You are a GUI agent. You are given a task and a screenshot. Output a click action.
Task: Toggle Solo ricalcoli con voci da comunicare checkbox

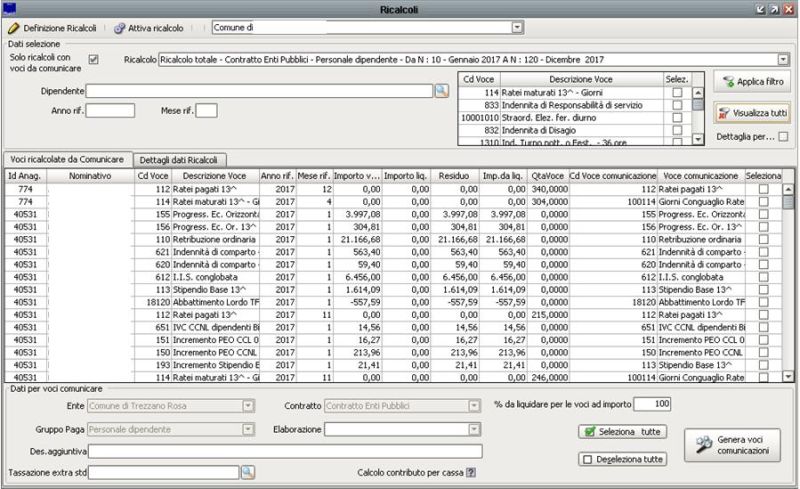point(94,60)
